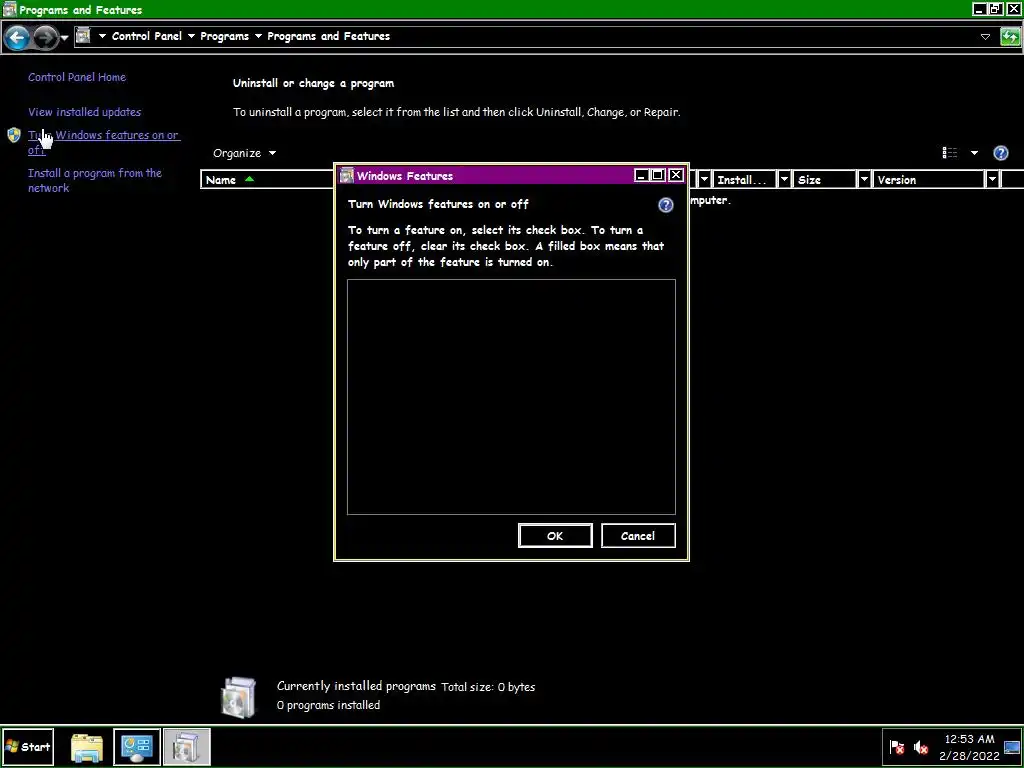Open Version column filter dropdown
1024x768 pixels.
pos(992,180)
